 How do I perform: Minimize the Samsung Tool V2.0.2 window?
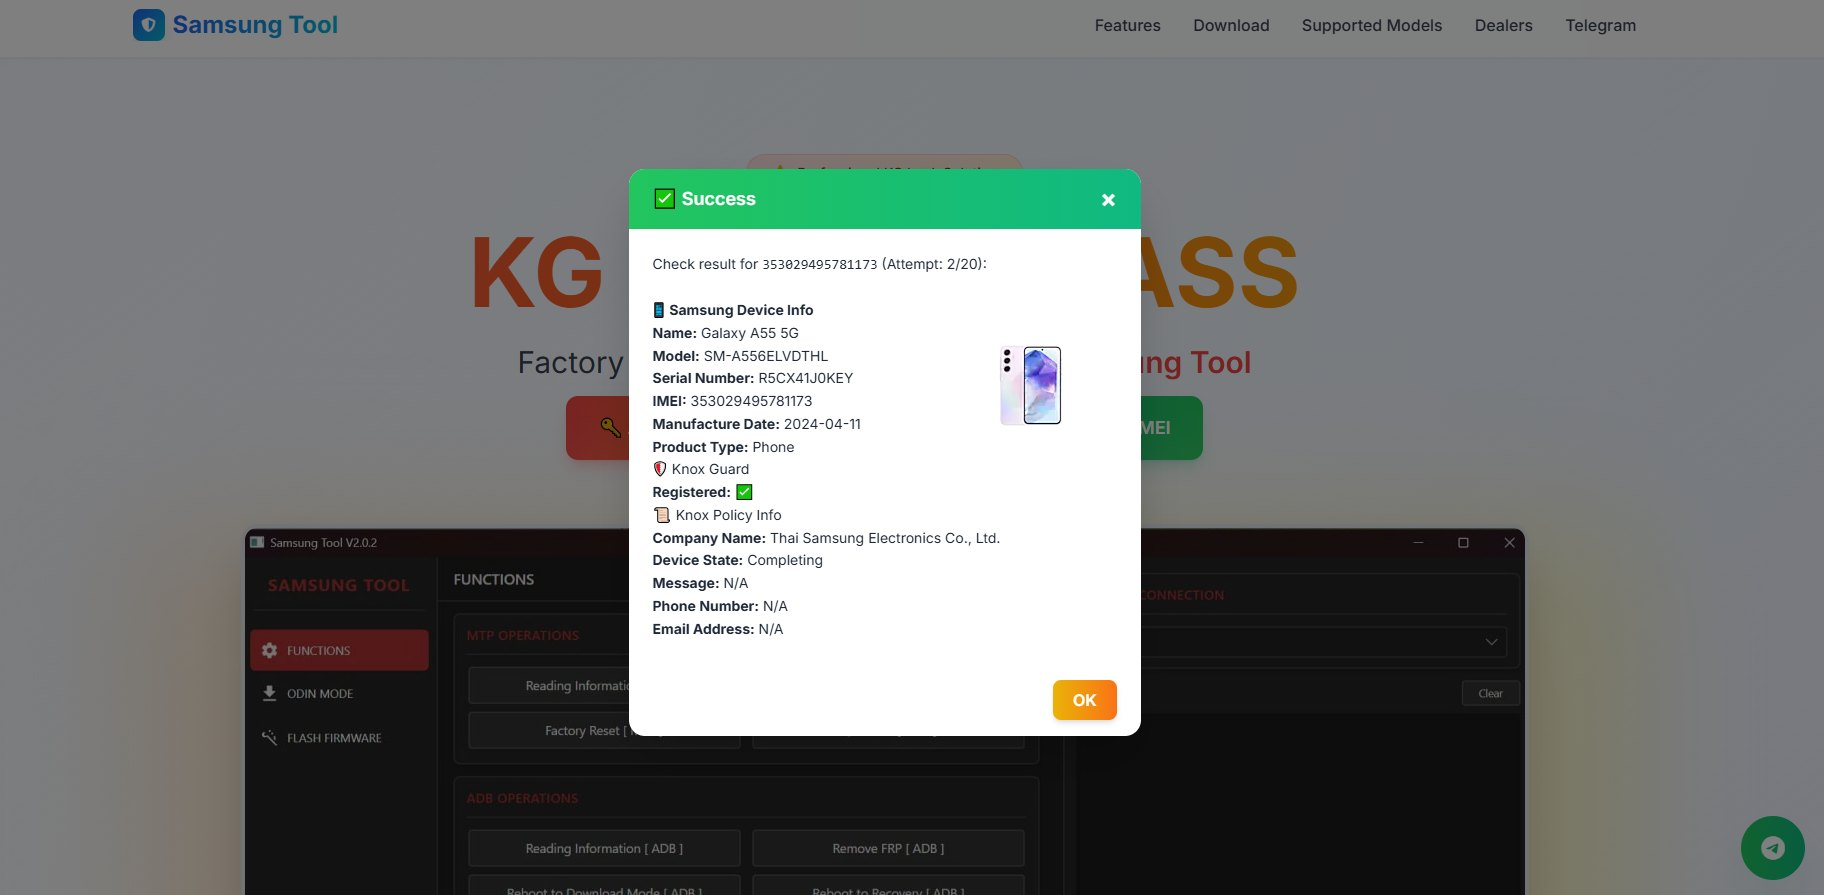[1418, 543]
